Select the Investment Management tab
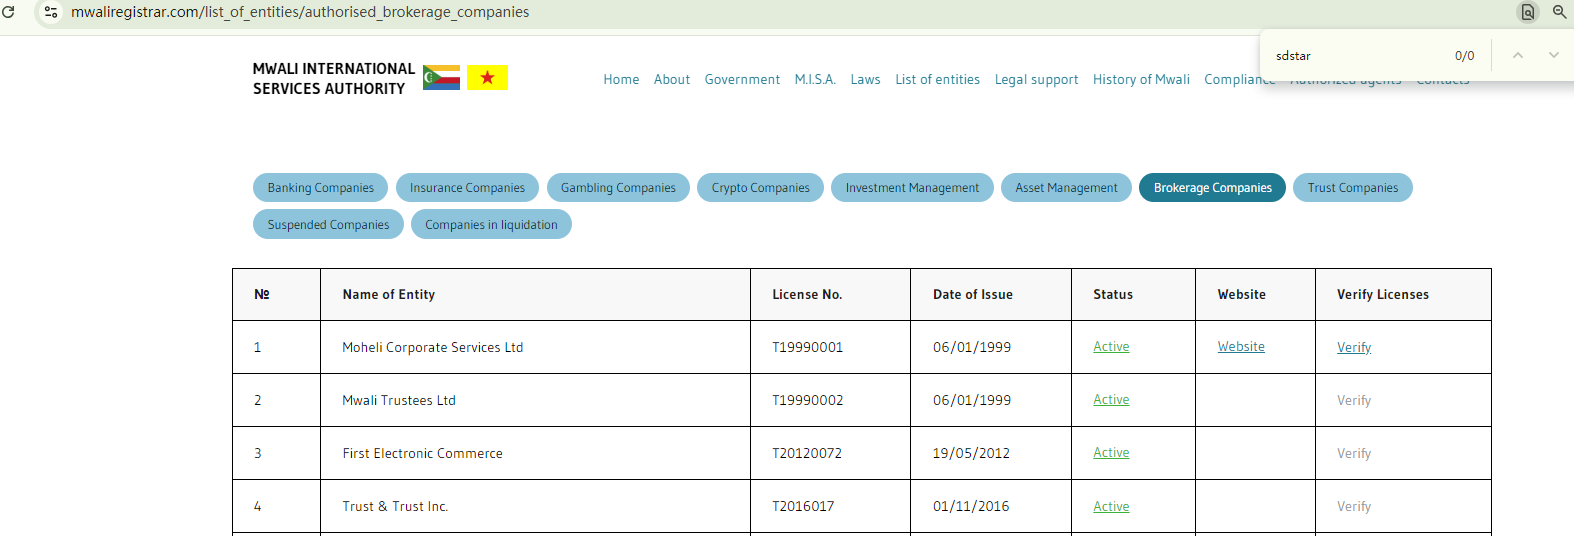The height and width of the screenshot is (536, 1574). click(x=912, y=188)
